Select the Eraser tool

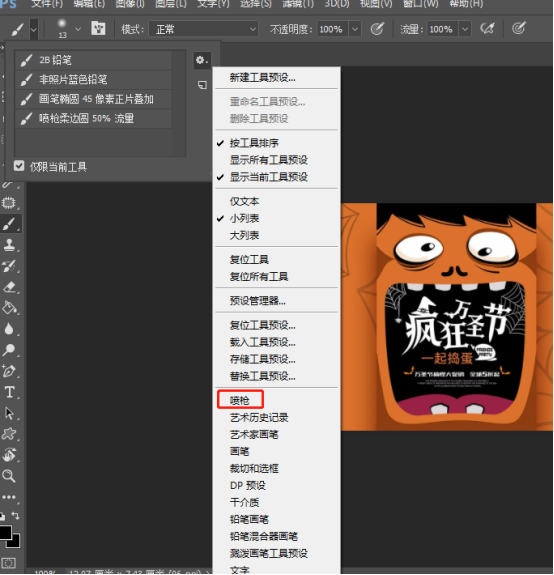point(10,287)
